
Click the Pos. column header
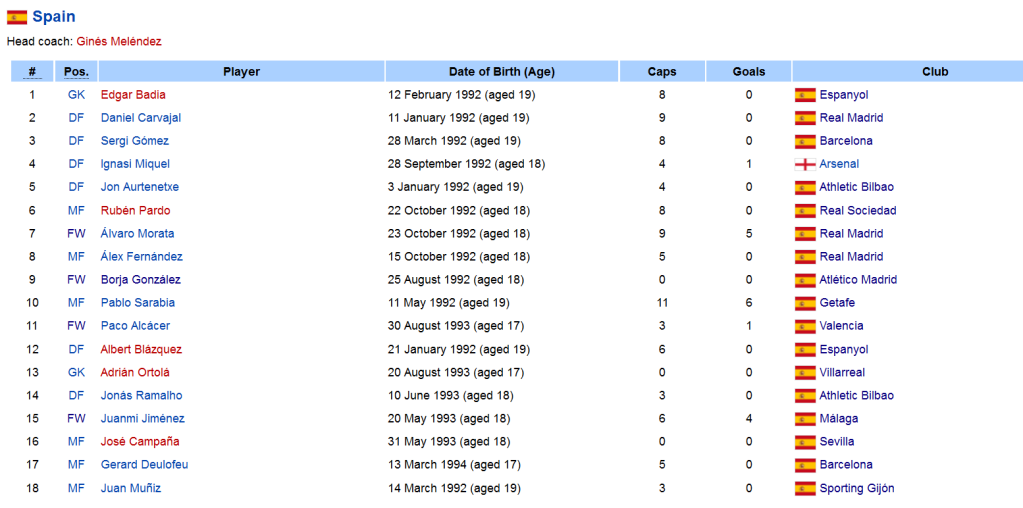tap(76, 72)
